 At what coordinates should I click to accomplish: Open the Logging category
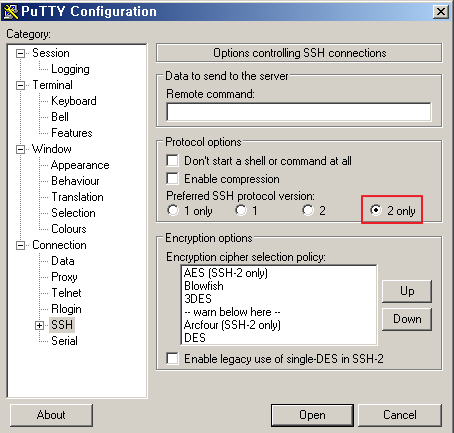(70, 69)
